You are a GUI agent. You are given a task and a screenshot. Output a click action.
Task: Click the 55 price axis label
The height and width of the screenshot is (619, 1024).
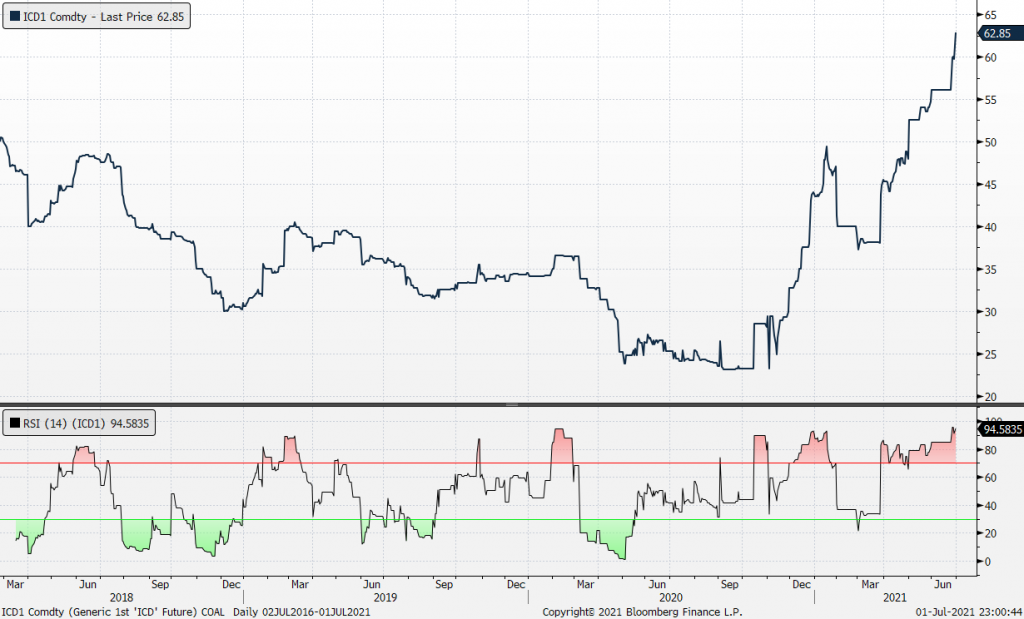[991, 100]
